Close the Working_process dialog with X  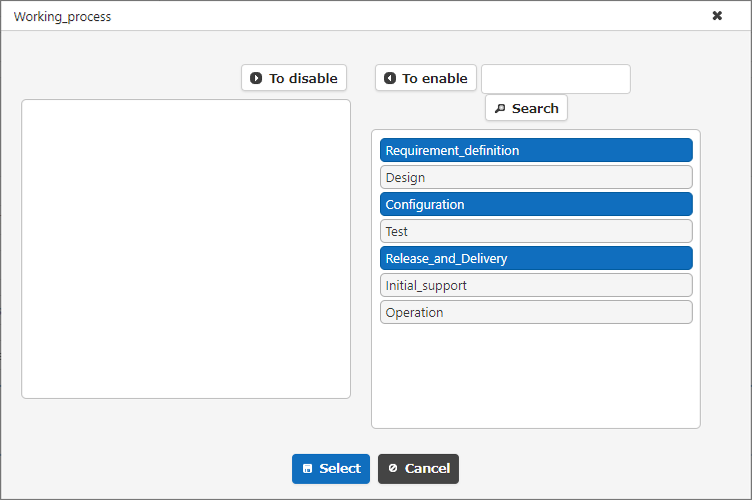717,16
